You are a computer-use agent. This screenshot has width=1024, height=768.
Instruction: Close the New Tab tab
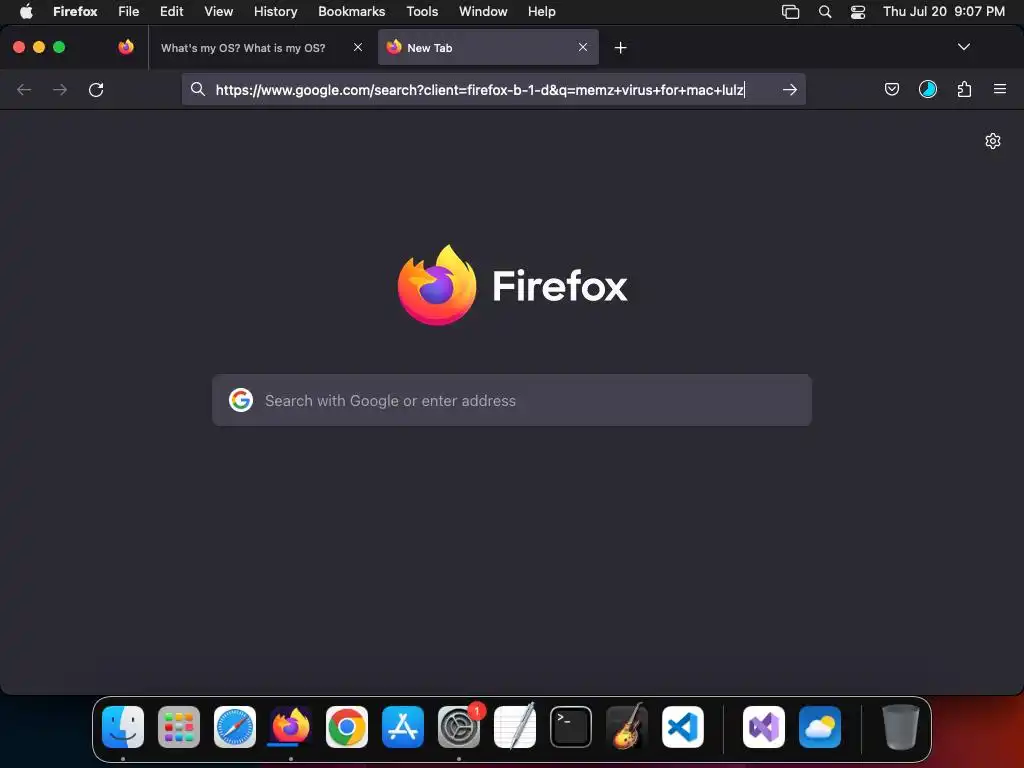(583, 47)
